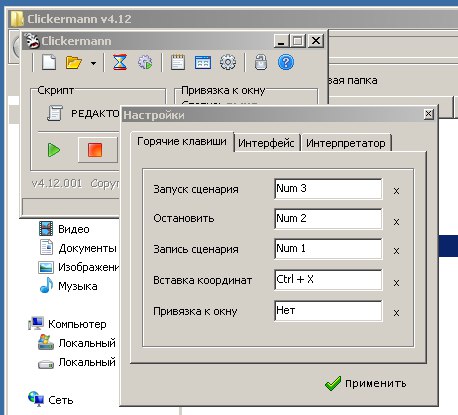Screen dimensions: 458x415
Task: Switch to the Горячие клавиши tab
Action: (182, 142)
